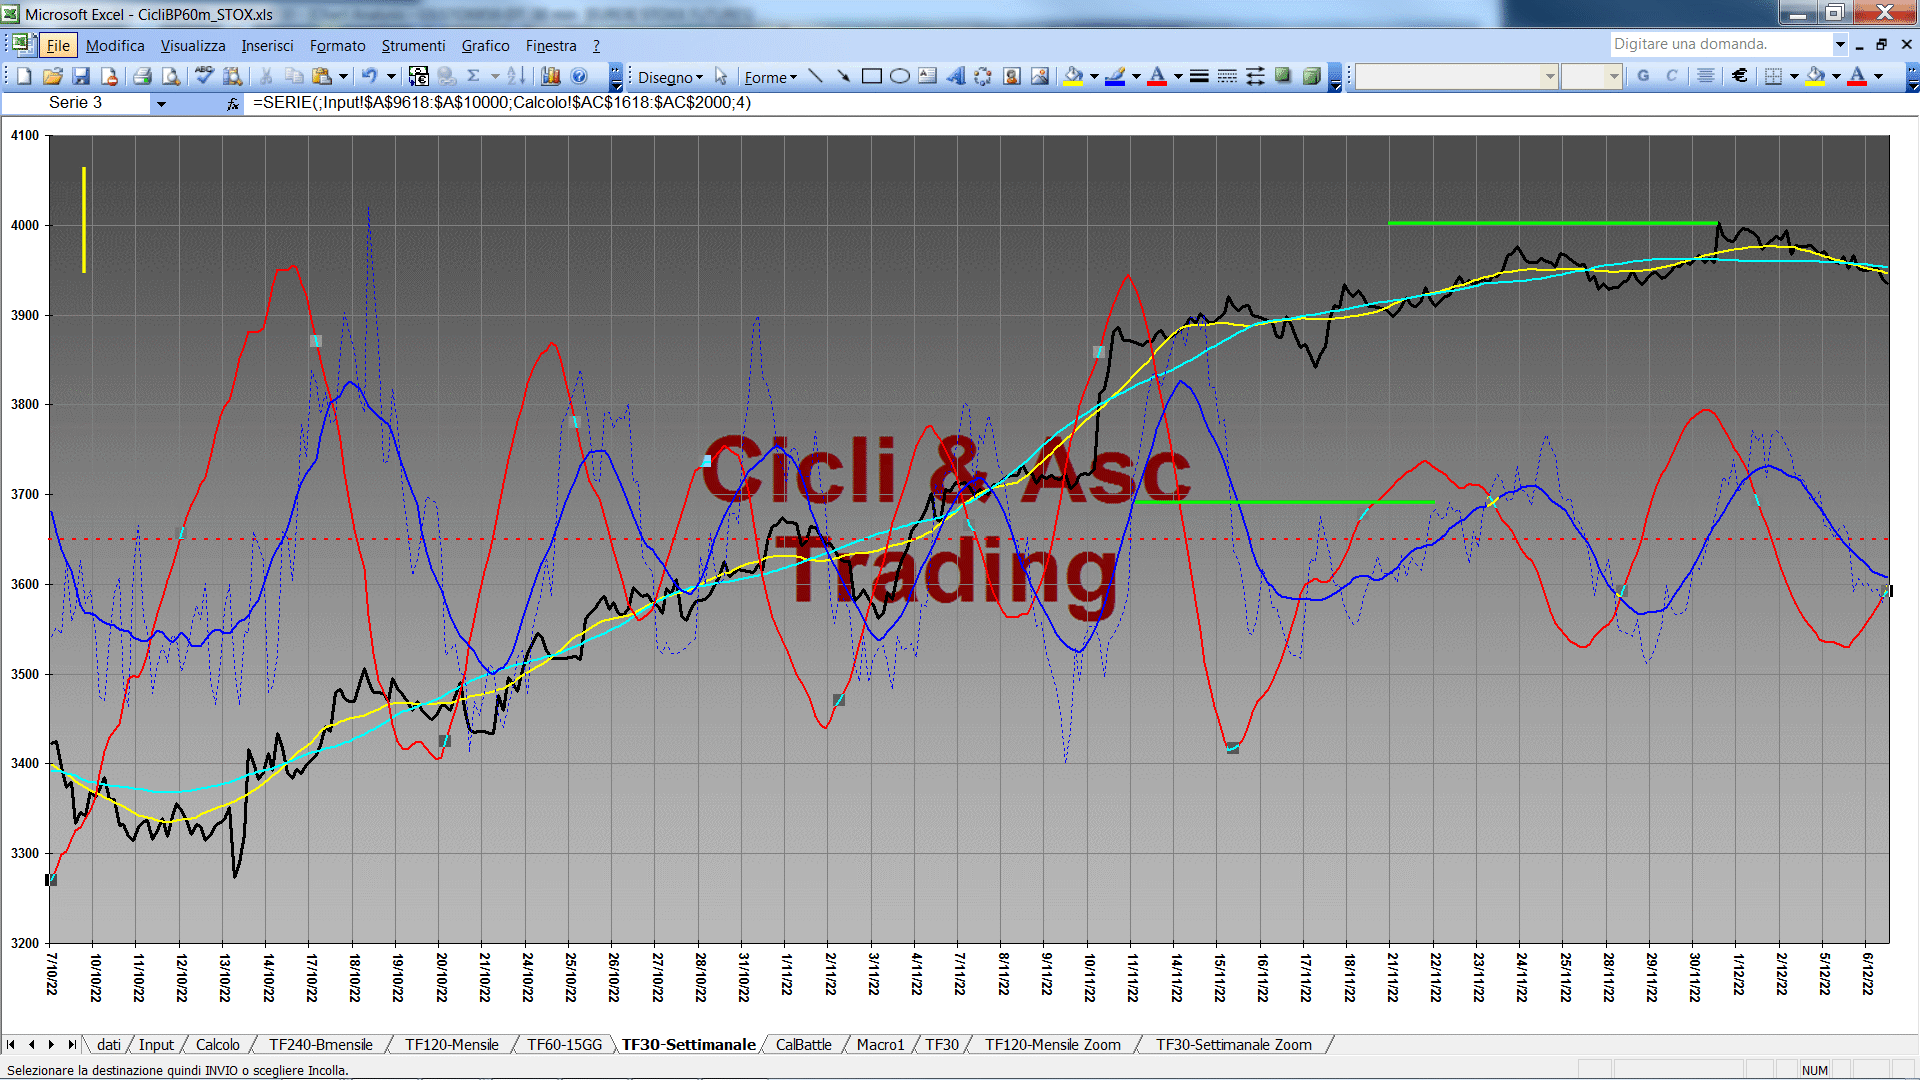Save the workbook with the floppy disk icon
The height and width of the screenshot is (1080, 1920).
[81, 76]
